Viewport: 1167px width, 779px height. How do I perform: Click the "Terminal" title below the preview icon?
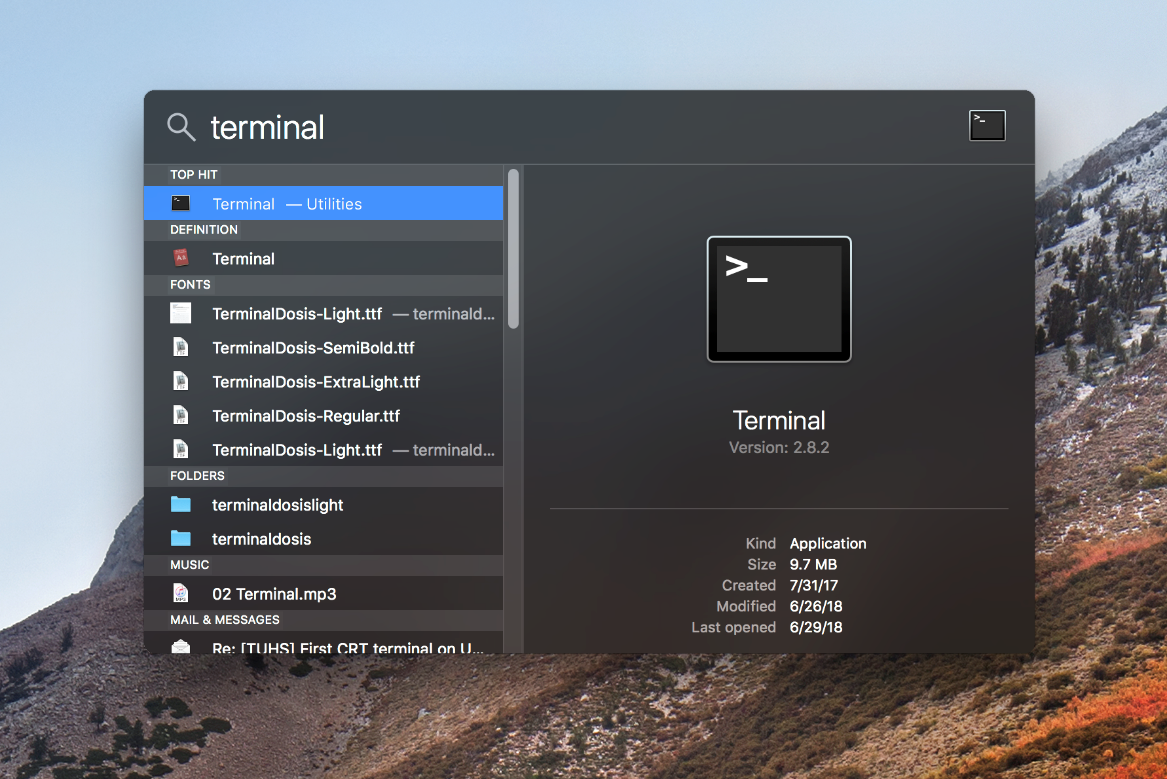(779, 420)
